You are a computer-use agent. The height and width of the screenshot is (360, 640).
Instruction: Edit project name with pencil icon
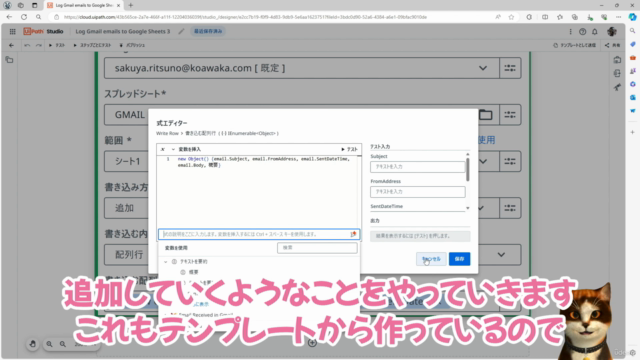coord(181,31)
